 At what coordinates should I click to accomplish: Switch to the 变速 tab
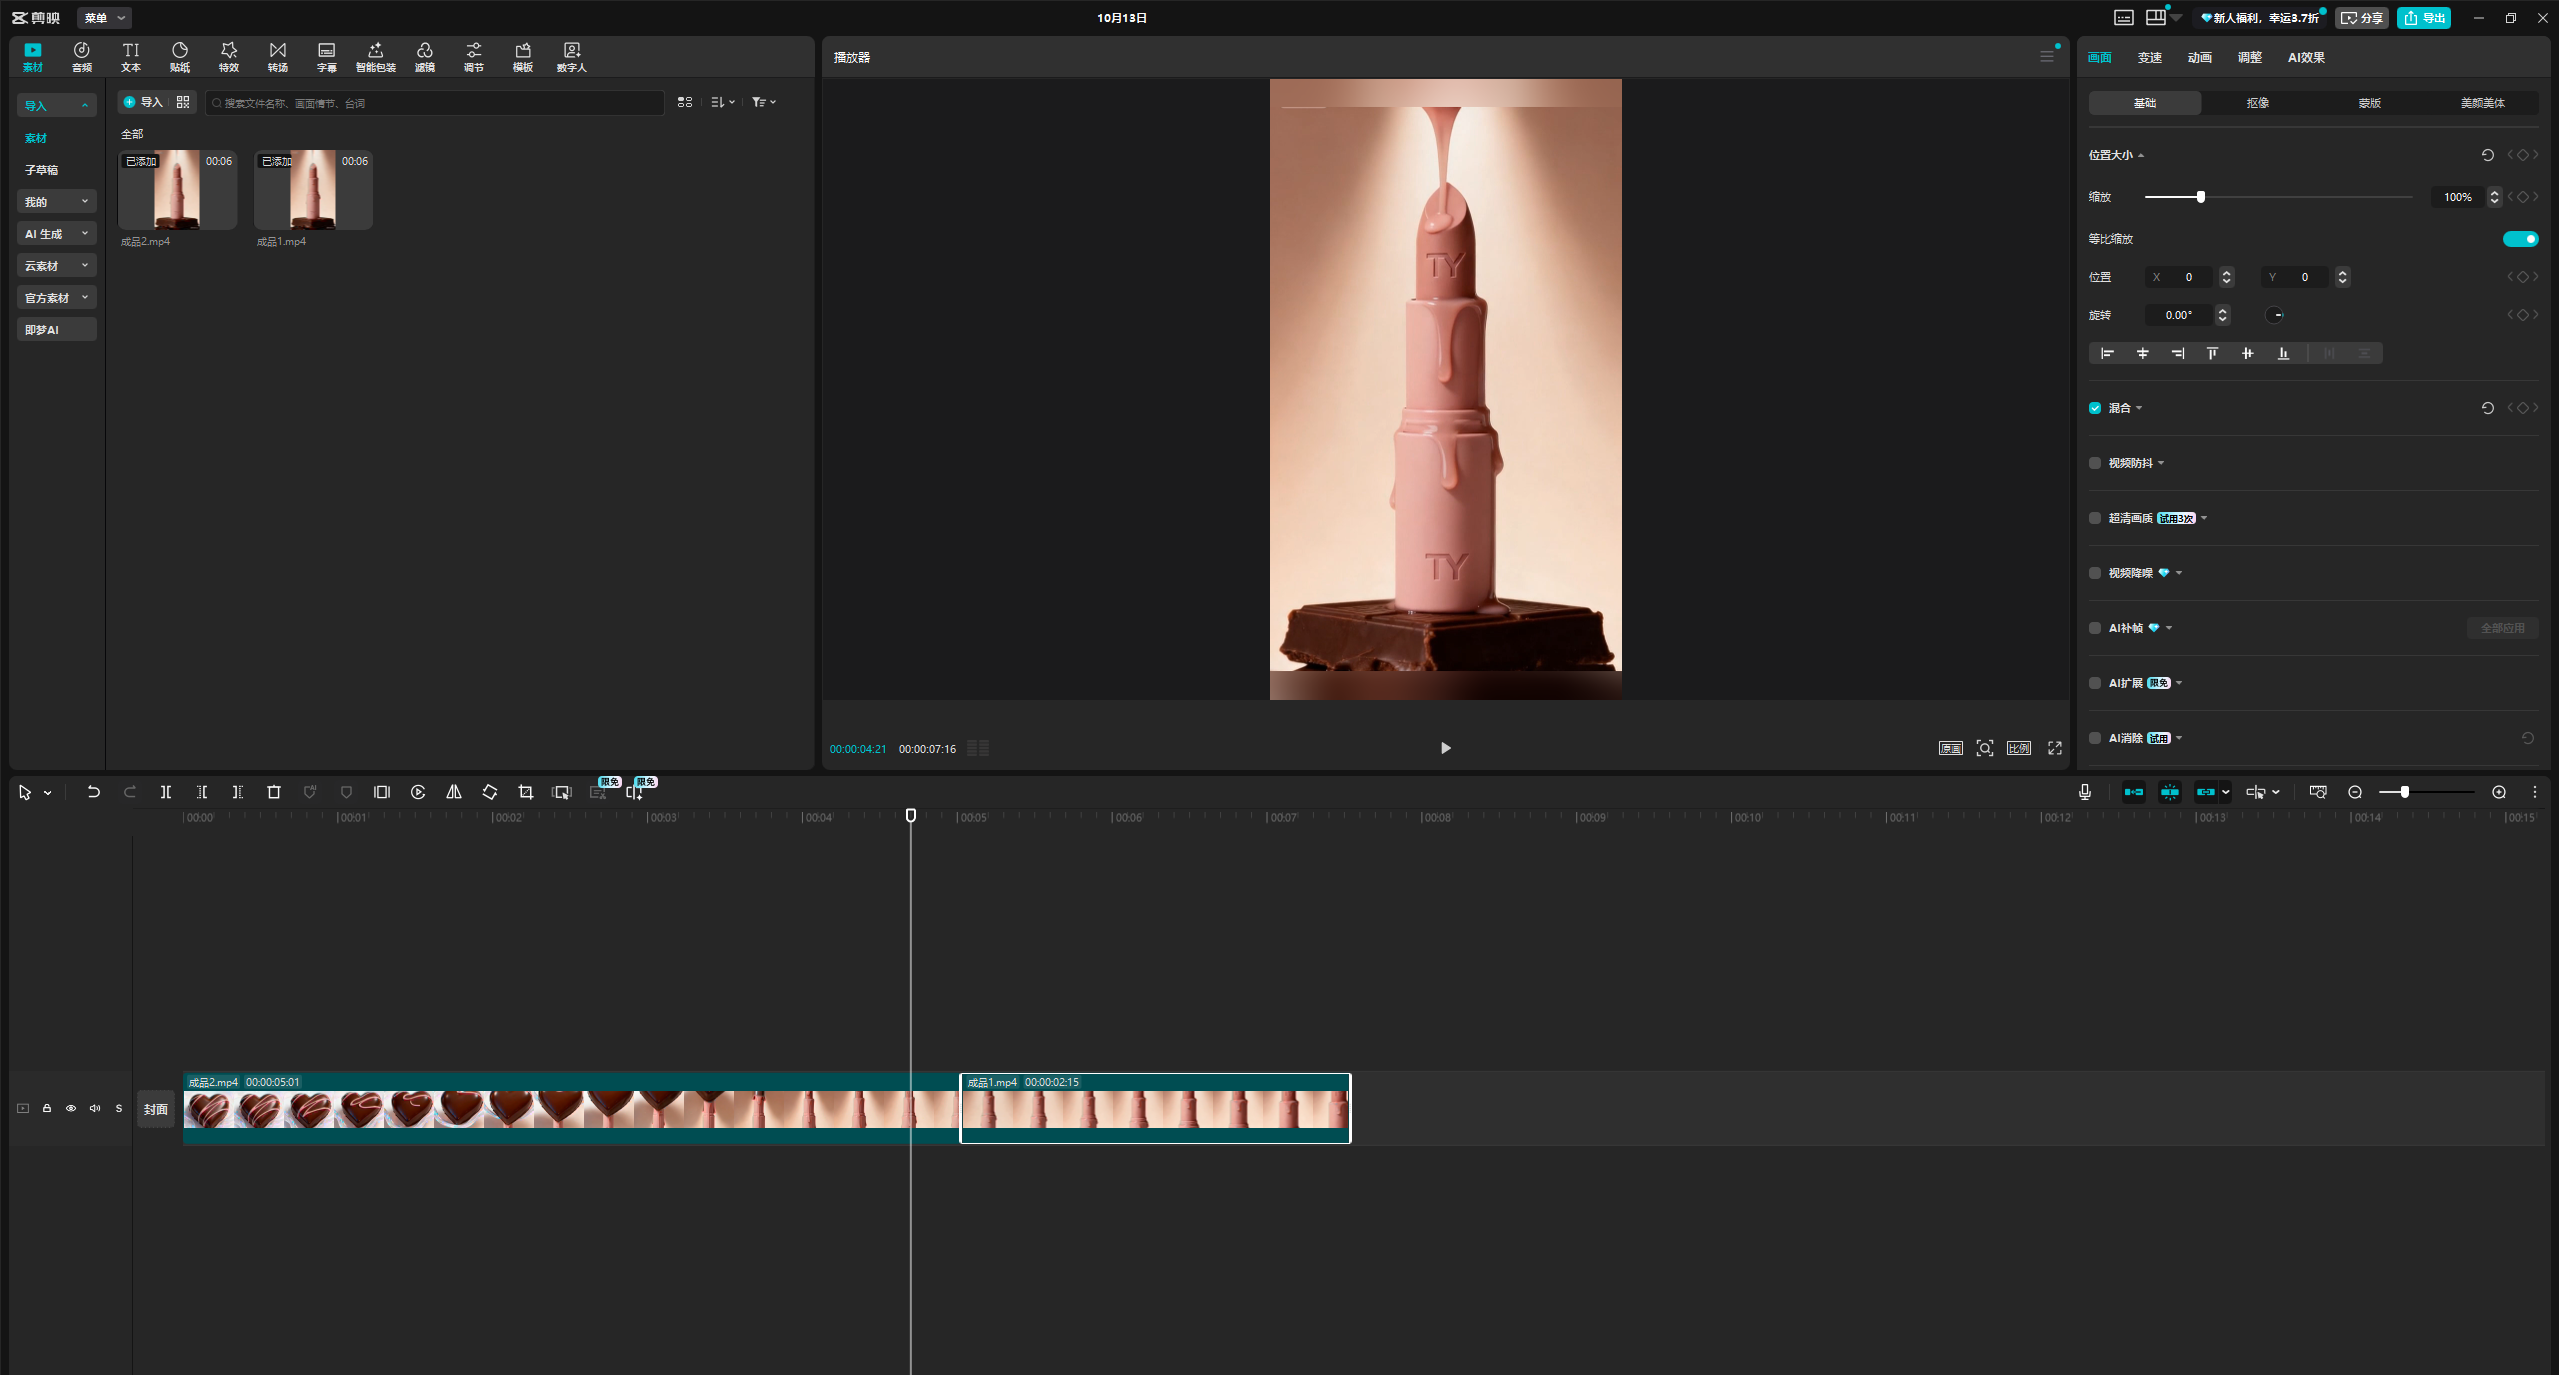(x=2150, y=58)
